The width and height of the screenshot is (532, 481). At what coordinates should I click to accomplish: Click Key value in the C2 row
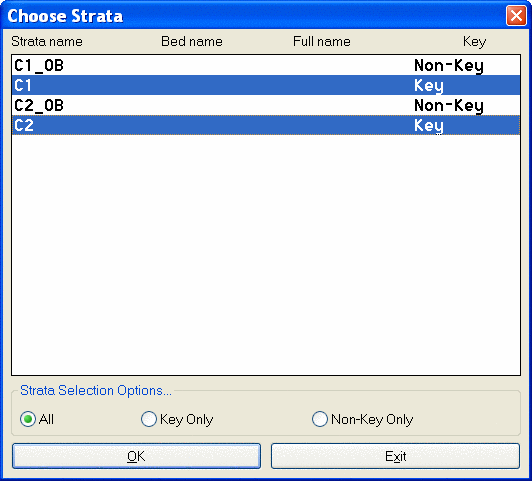[429, 126]
